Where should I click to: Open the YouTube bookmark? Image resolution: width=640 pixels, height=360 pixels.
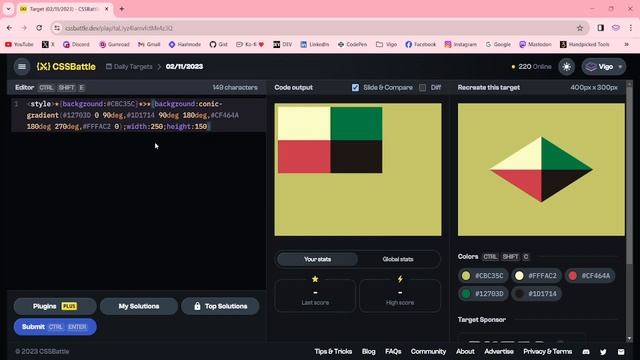coord(19,44)
